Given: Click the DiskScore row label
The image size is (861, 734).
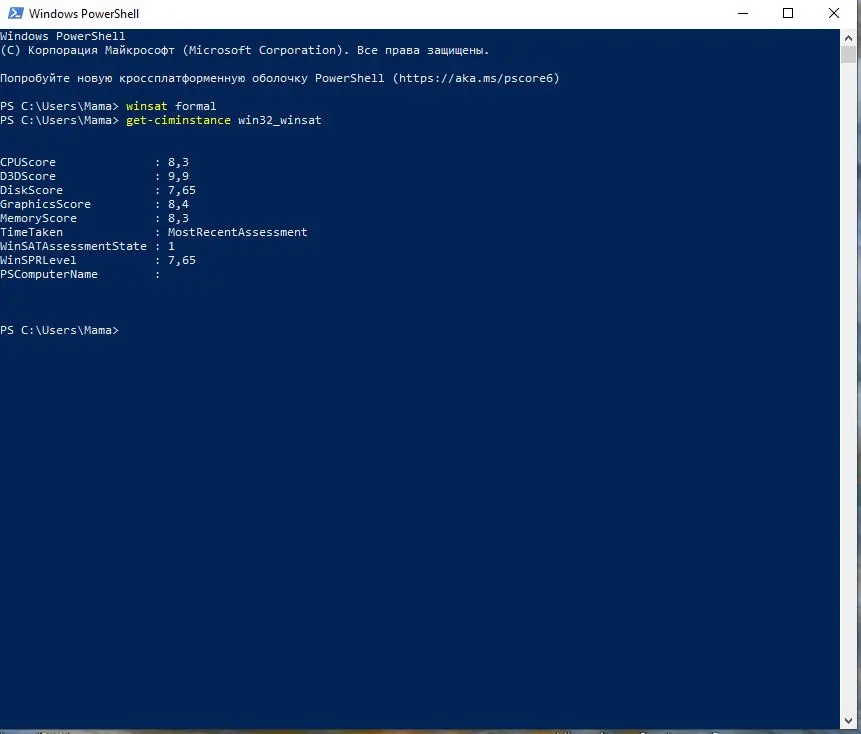Looking at the screenshot, I should [x=31, y=190].
